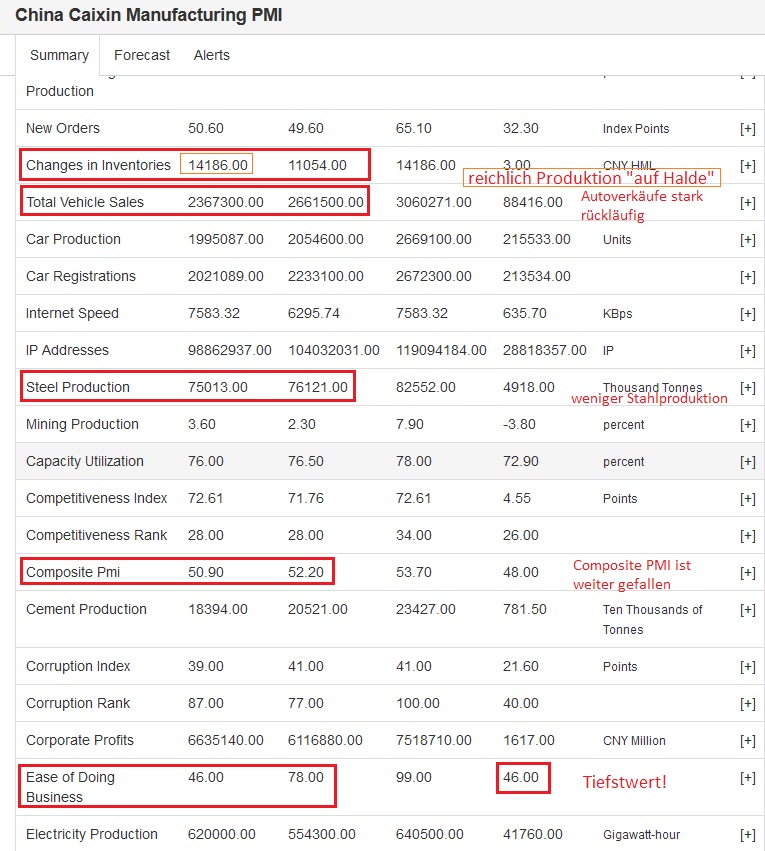Open the Steel Production link
Screen dimensions: 765x851
(78, 387)
